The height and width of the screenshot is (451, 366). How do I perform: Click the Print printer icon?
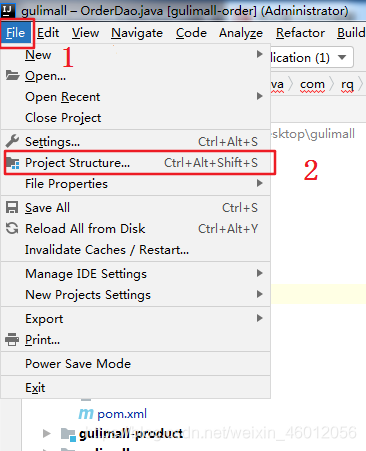[x=12, y=340]
